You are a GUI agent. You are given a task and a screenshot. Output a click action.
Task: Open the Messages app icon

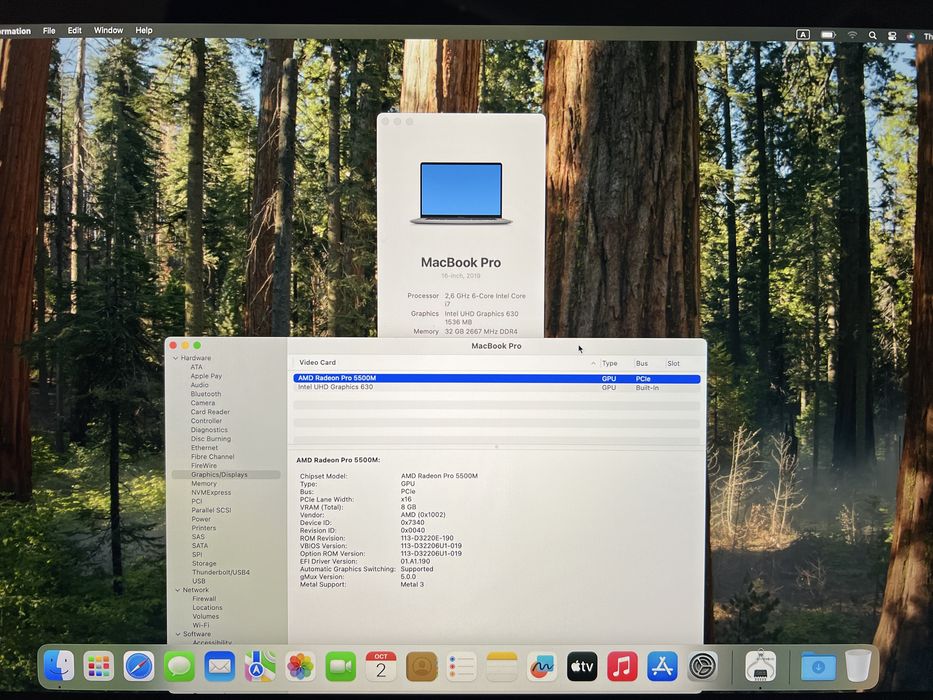[x=179, y=666]
